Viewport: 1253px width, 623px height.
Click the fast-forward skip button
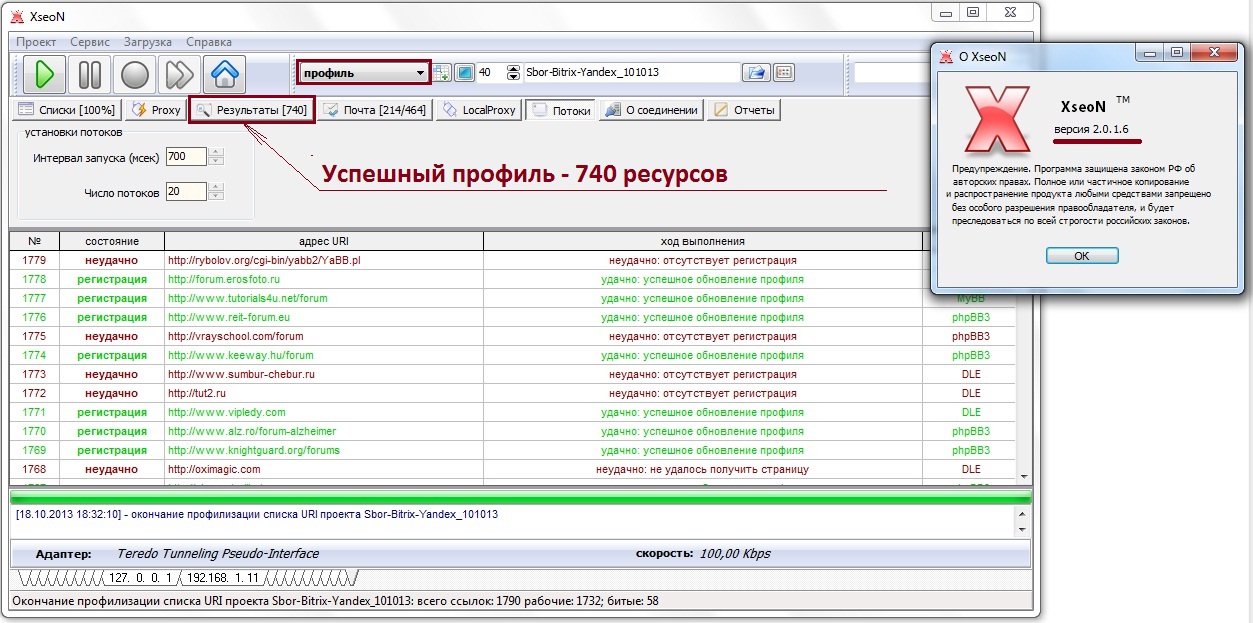[x=179, y=75]
